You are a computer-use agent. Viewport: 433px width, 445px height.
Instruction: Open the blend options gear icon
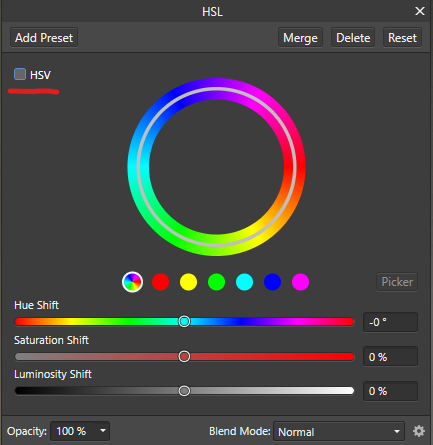419,431
